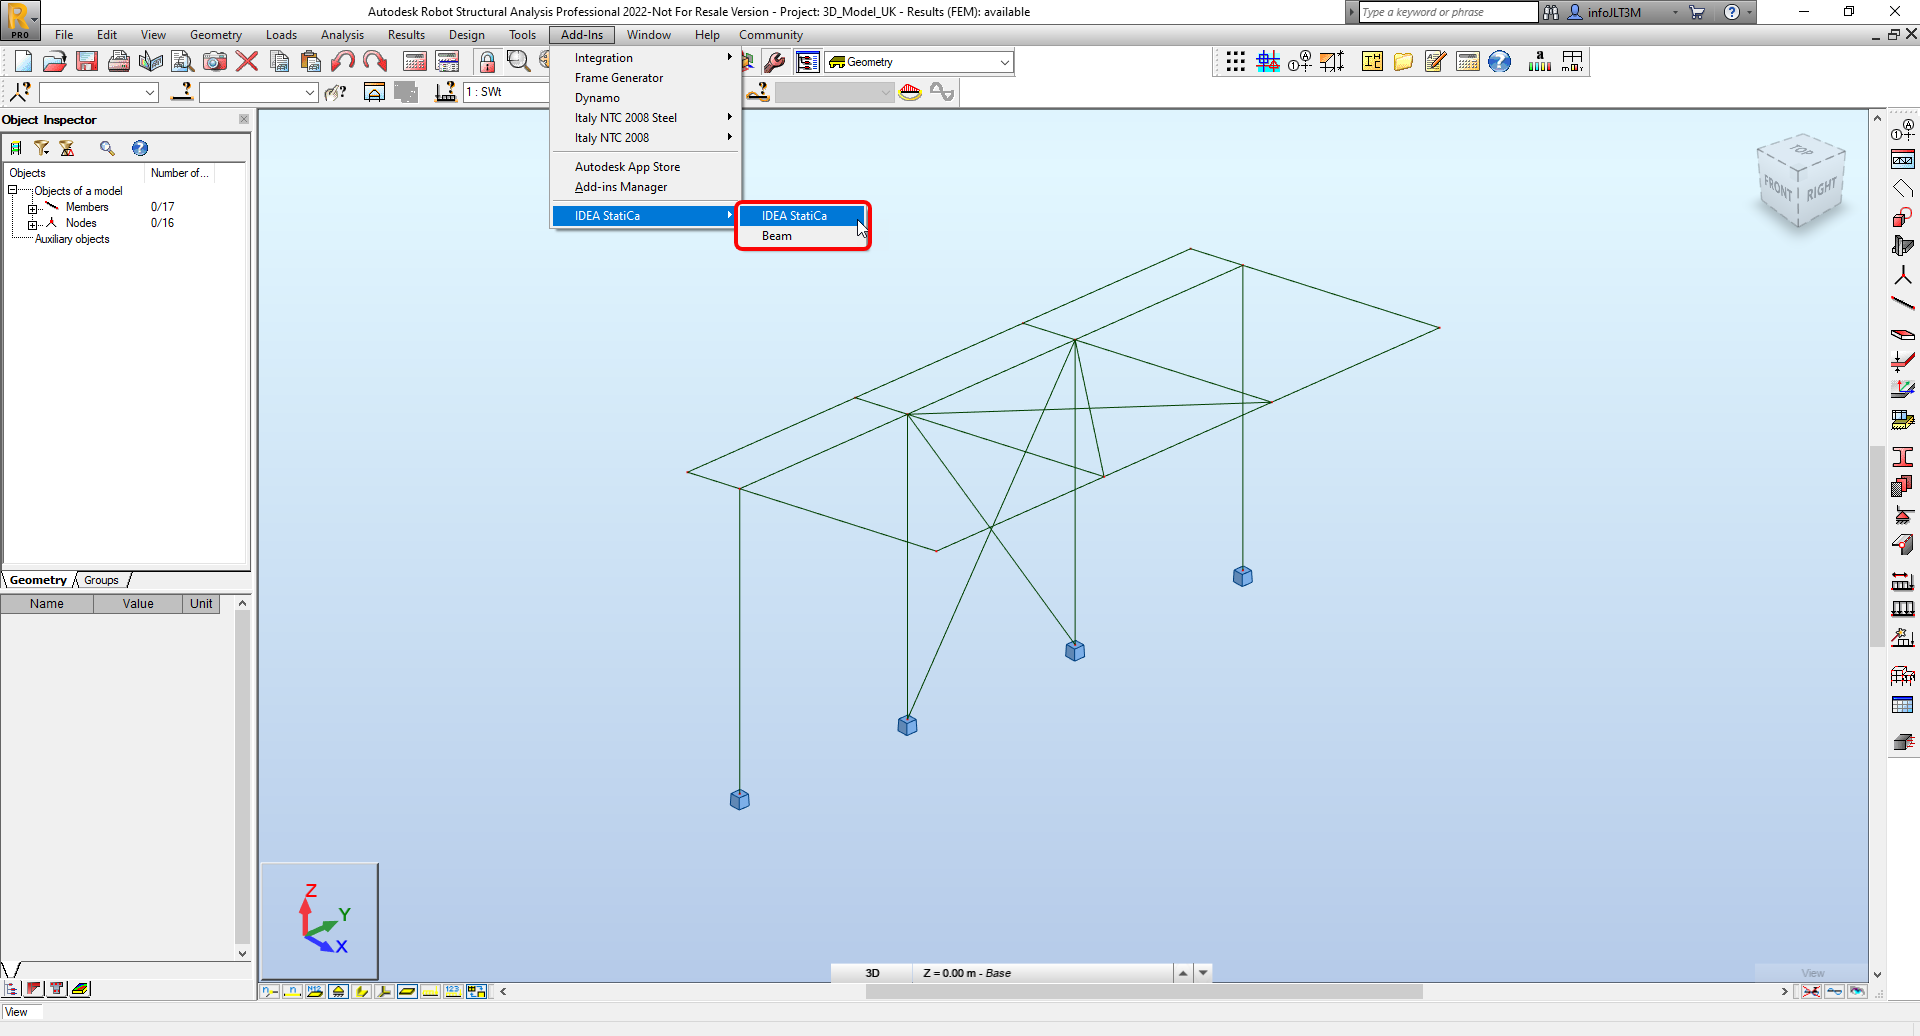
Task: Switch to the Groups tab
Action: click(x=100, y=580)
